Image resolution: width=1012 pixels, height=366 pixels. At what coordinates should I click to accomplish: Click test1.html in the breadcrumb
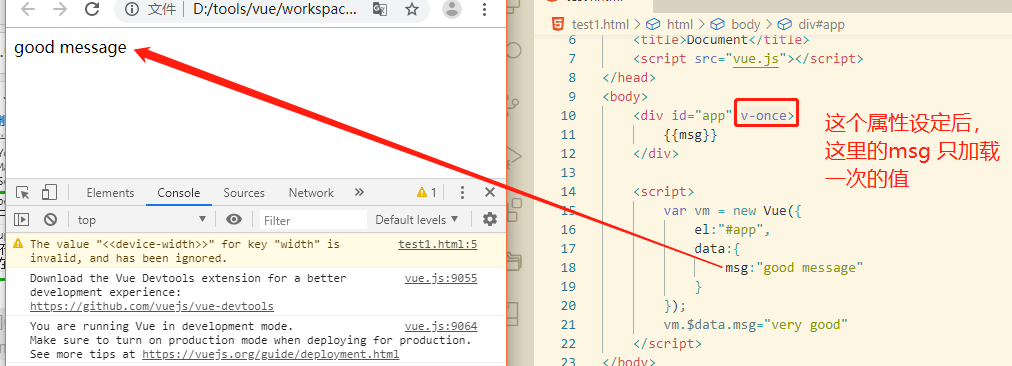coord(600,25)
